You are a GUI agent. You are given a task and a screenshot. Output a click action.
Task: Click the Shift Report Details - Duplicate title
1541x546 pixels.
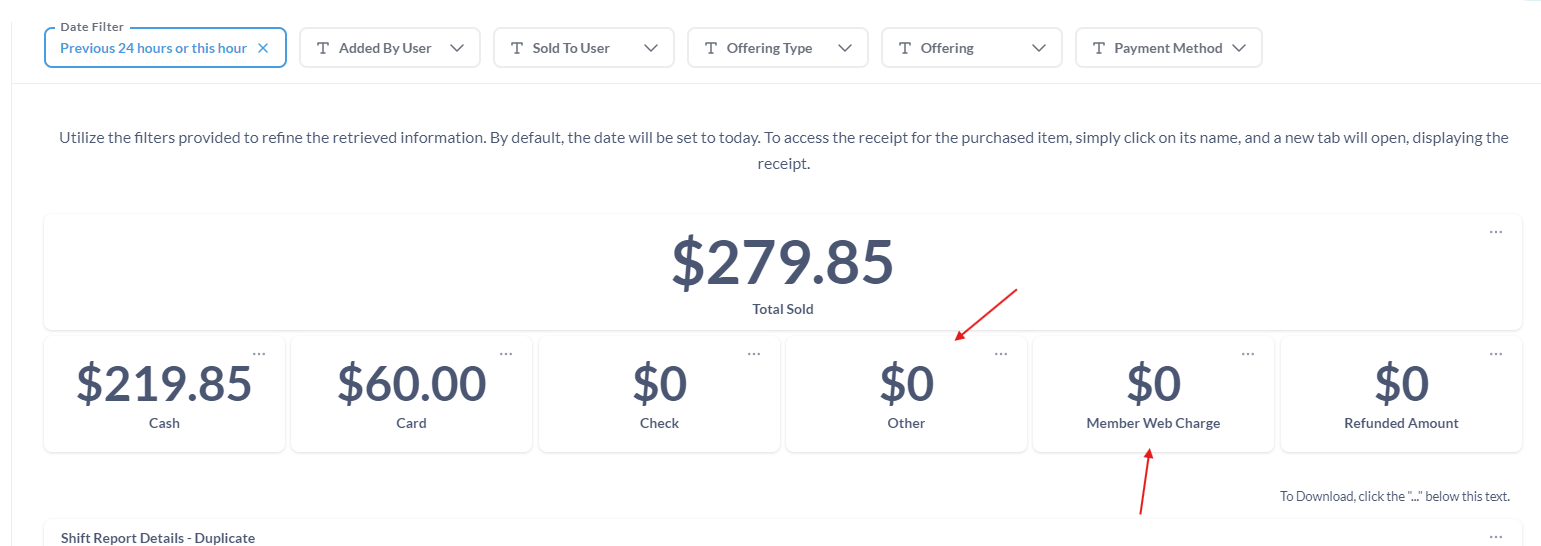pyautogui.click(x=158, y=538)
